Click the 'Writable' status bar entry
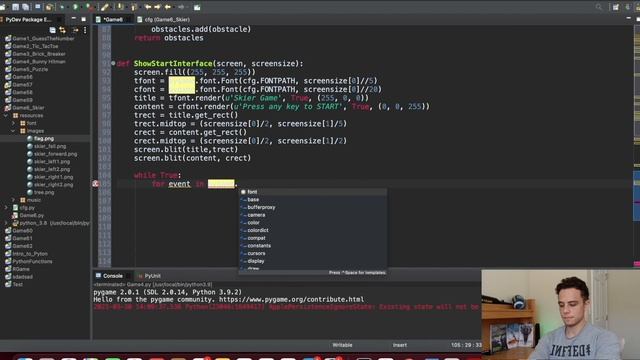The image size is (640, 360). click(342, 345)
